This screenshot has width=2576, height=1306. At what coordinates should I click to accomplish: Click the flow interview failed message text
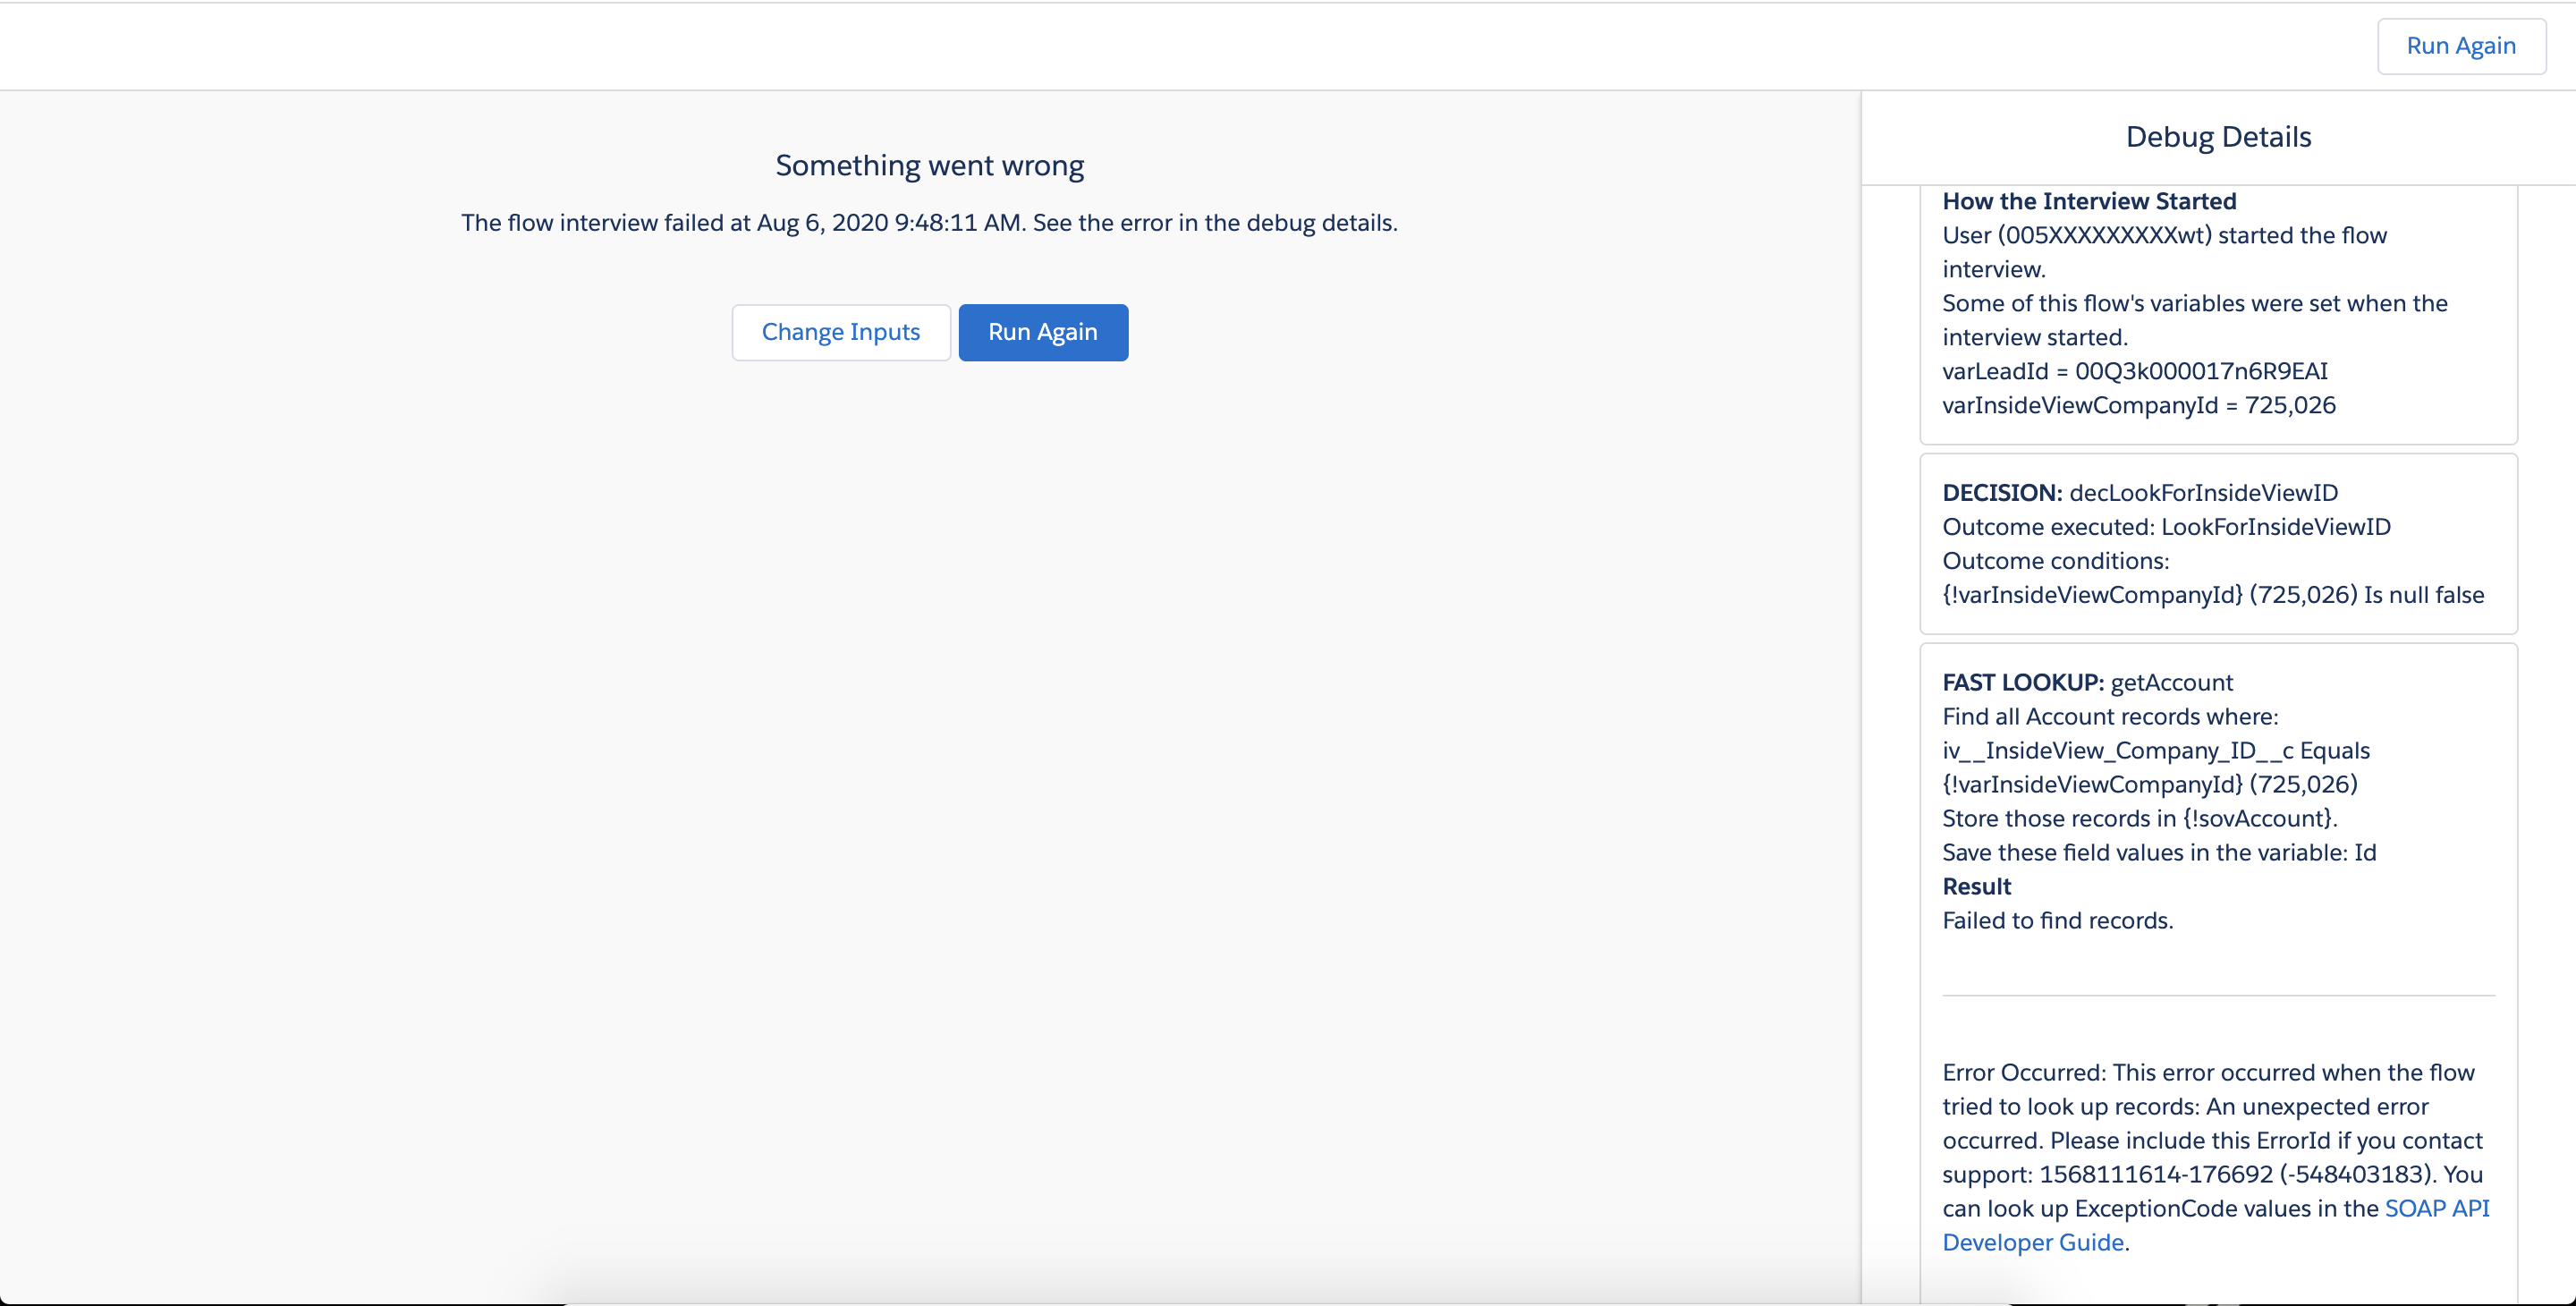pos(929,223)
